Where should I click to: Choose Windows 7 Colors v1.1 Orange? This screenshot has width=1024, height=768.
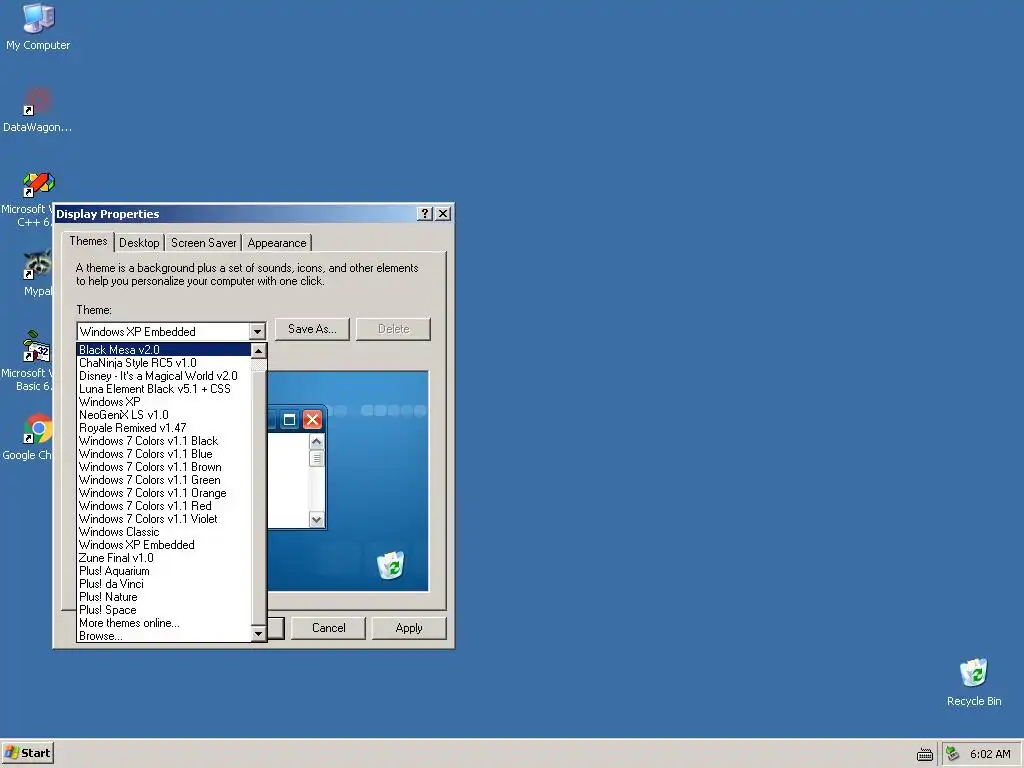163,493
